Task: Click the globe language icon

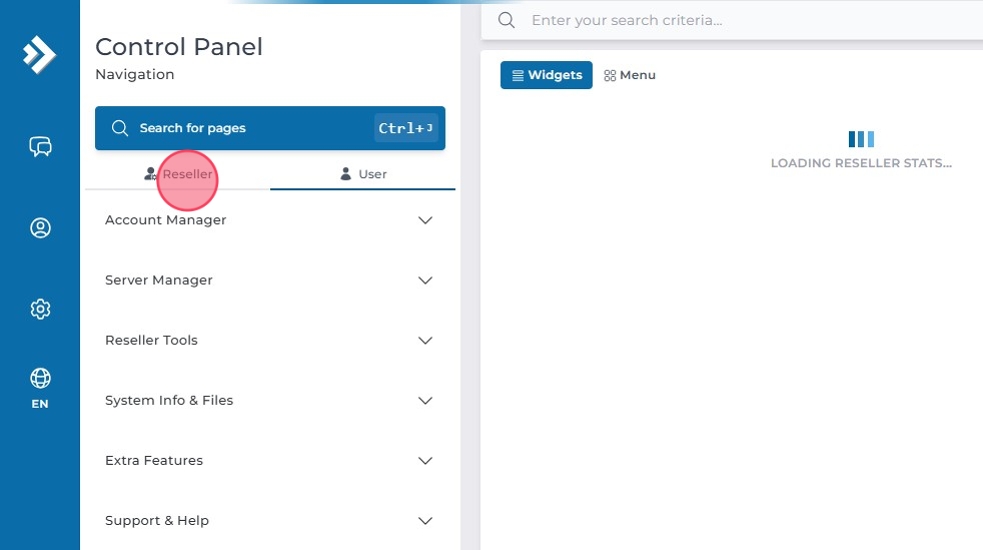Action: click(x=40, y=378)
